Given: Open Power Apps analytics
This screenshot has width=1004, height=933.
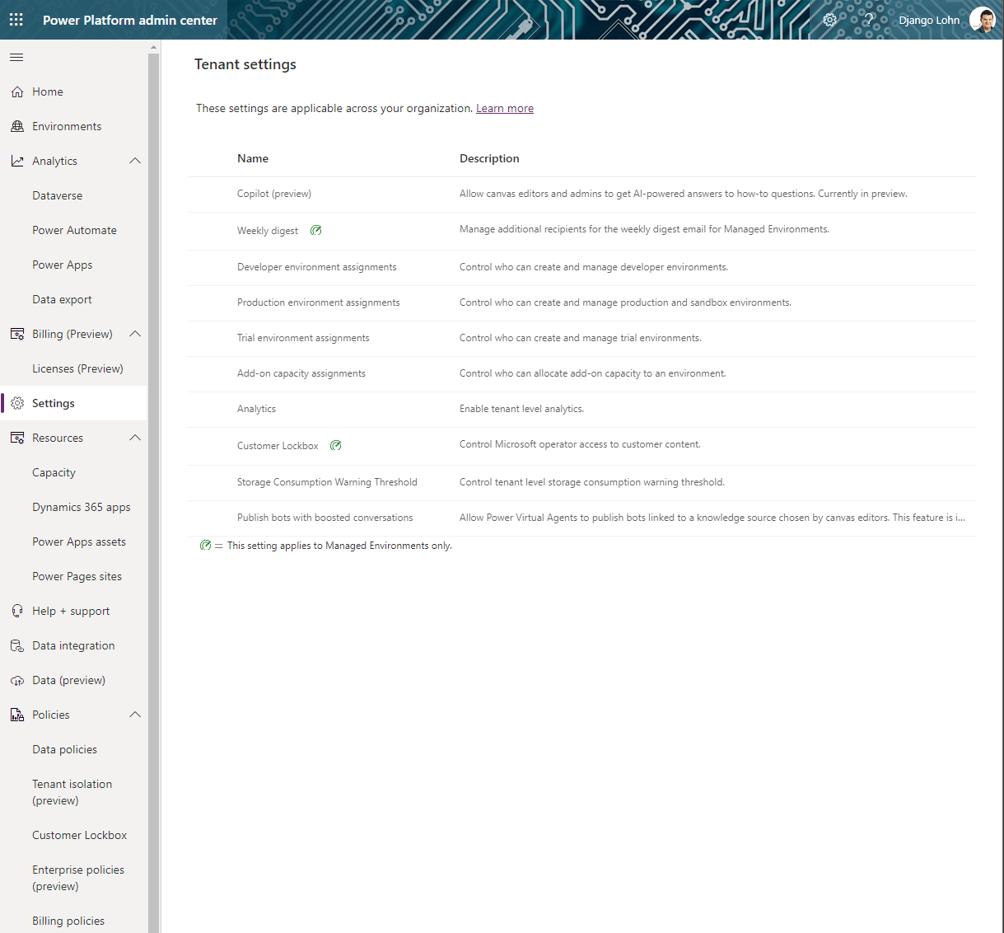Looking at the screenshot, I should pos(62,264).
